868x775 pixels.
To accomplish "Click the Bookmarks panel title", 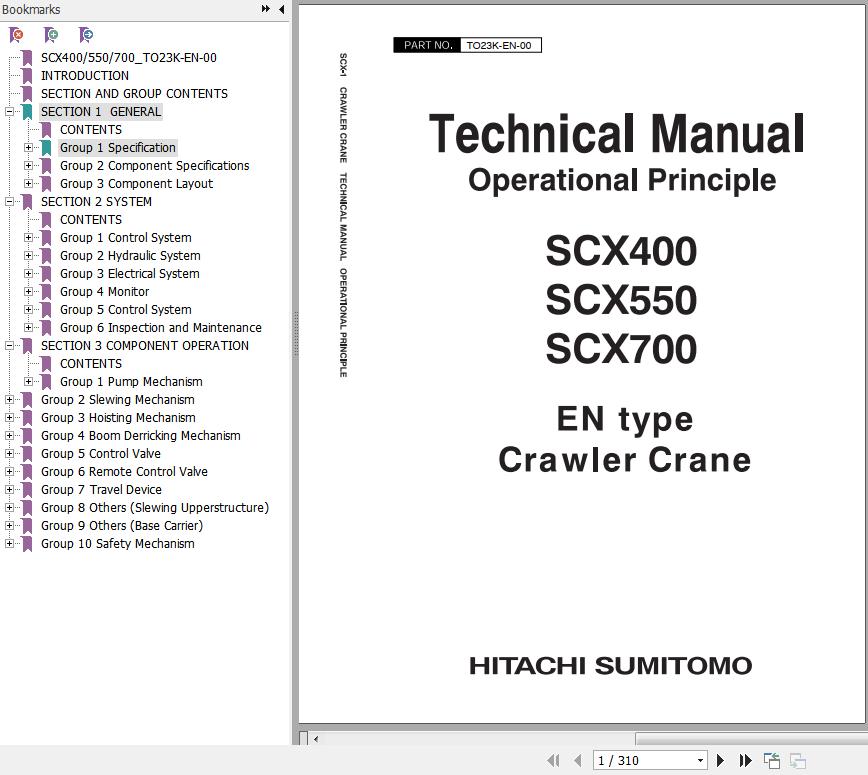I will coord(31,9).
